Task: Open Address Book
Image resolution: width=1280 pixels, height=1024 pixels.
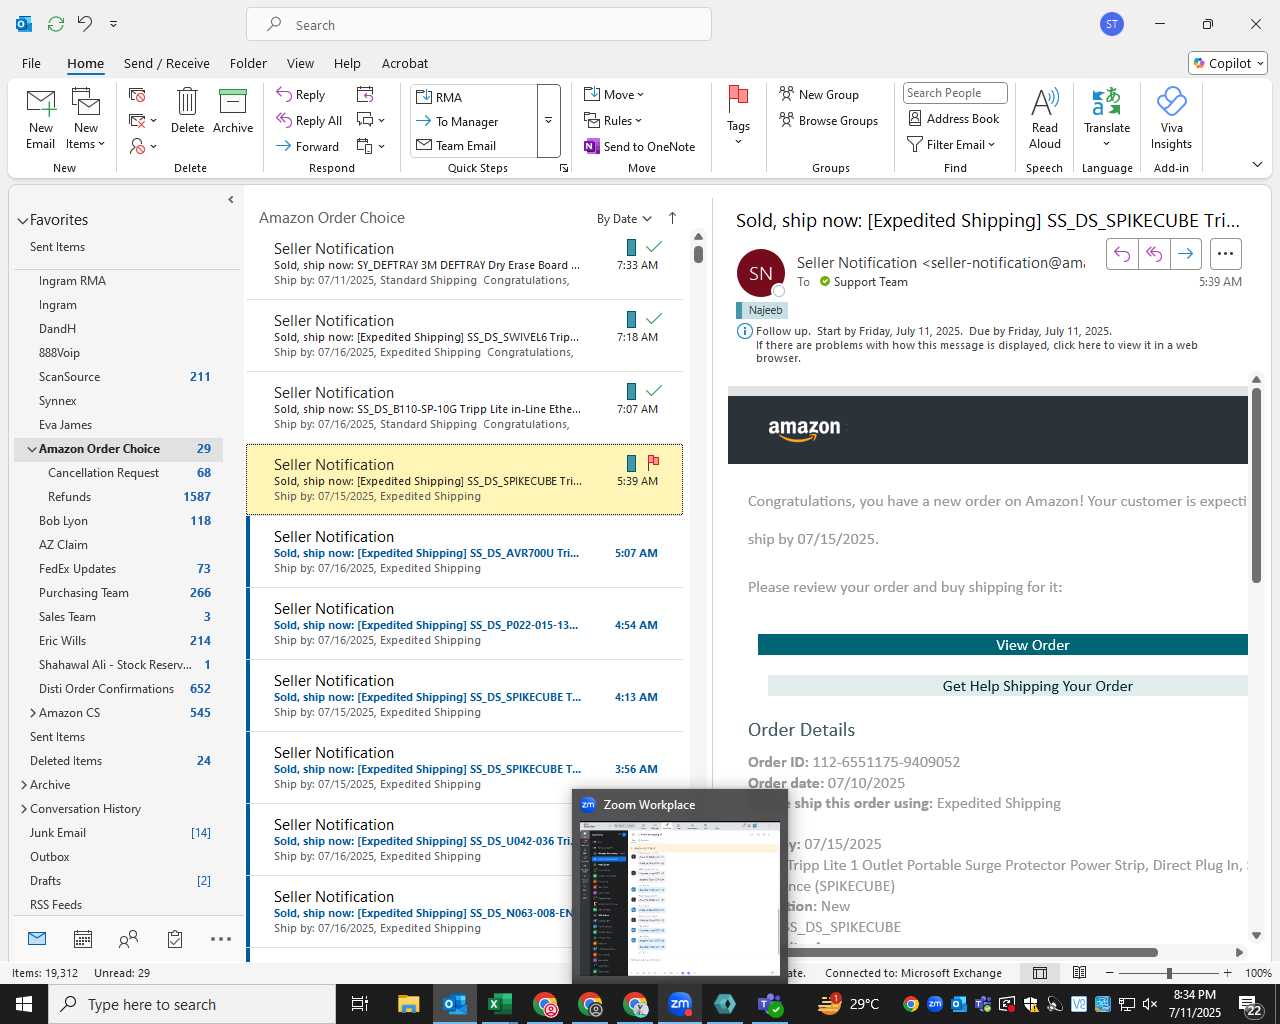Action: [953, 118]
